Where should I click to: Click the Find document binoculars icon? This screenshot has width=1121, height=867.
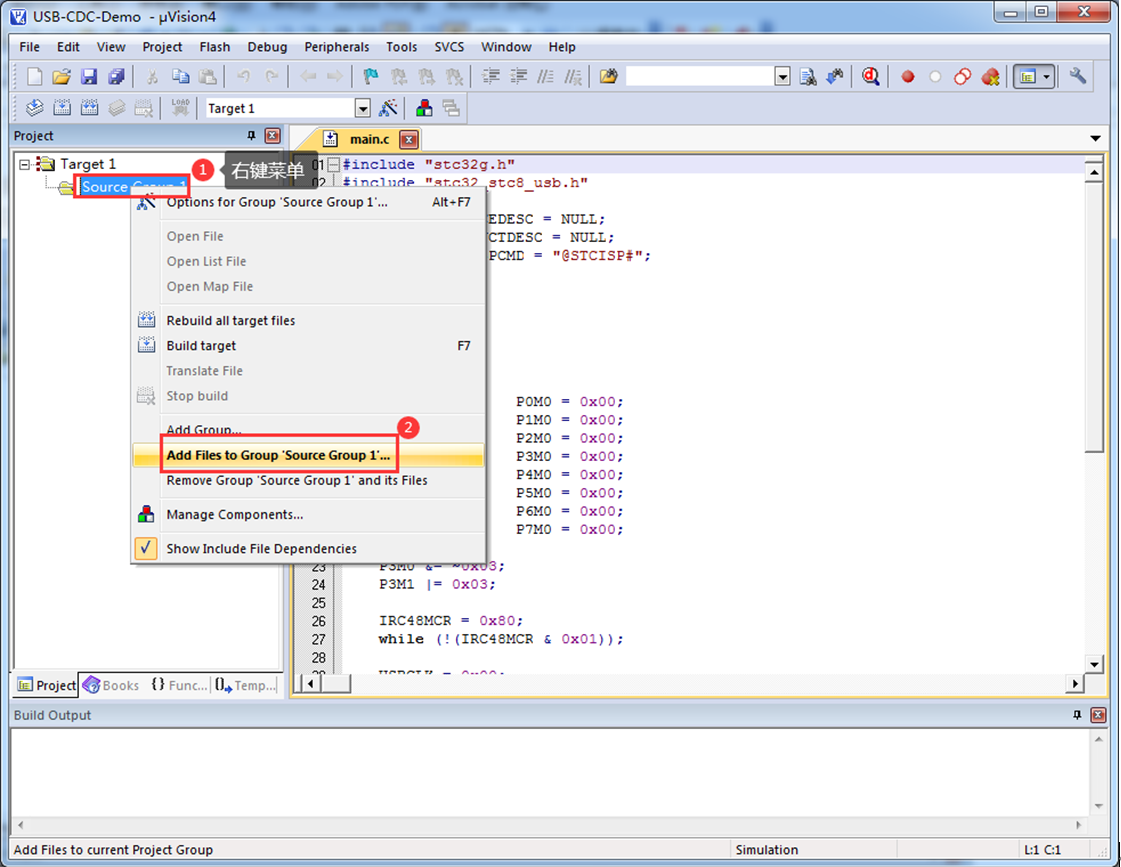(x=808, y=76)
